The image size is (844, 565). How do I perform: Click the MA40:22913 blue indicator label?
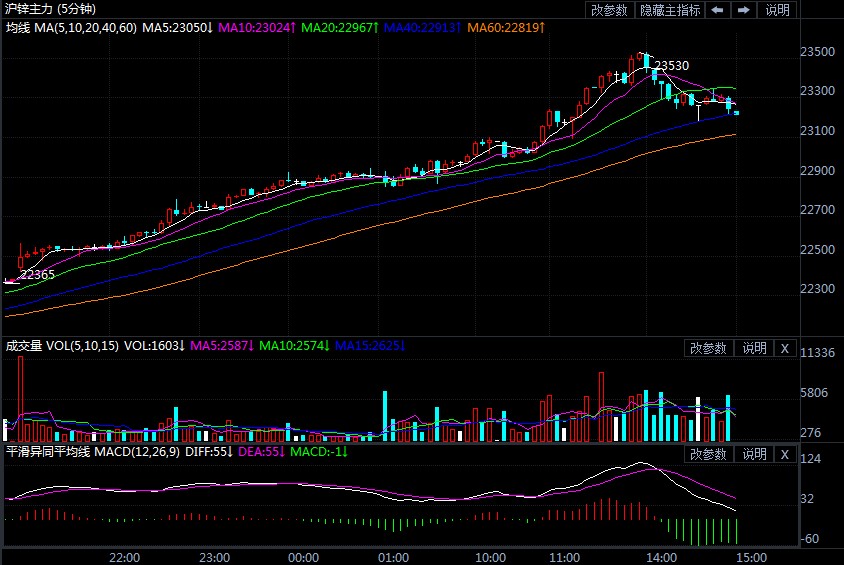(x=422, y=27)
